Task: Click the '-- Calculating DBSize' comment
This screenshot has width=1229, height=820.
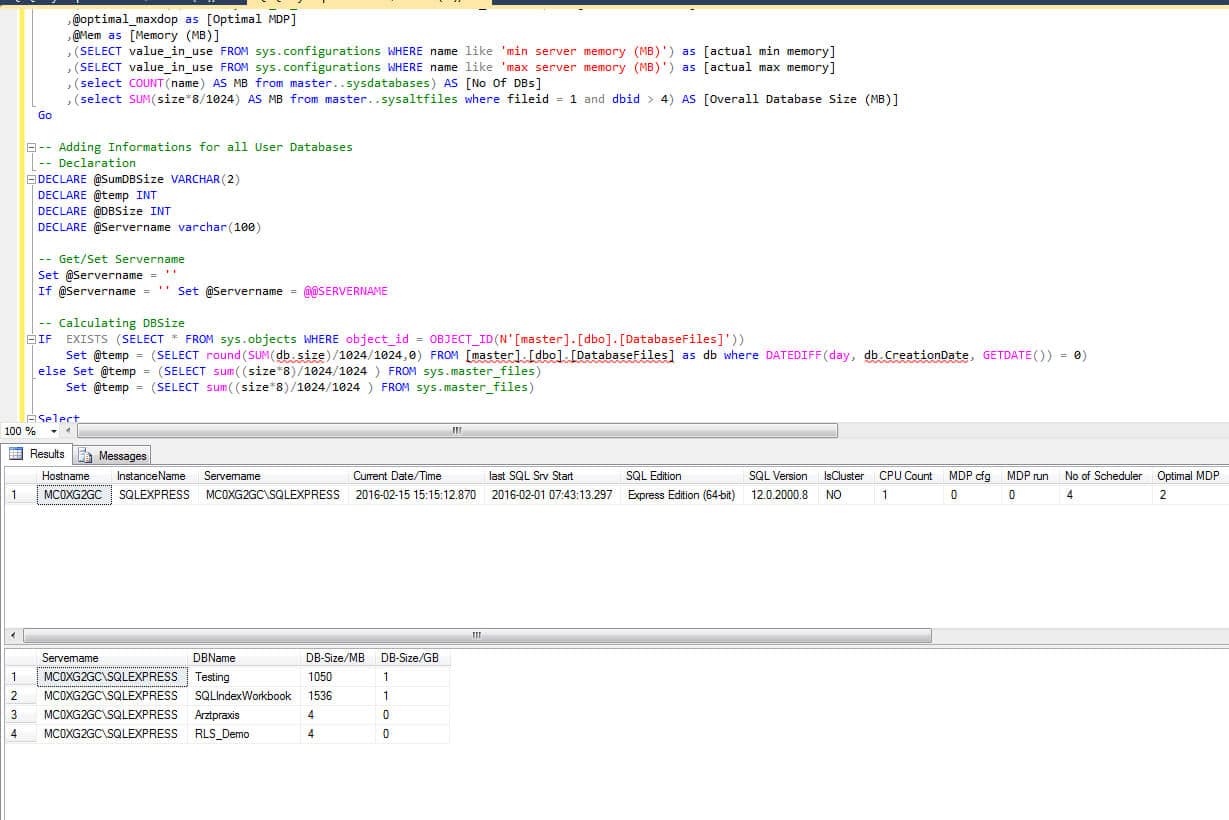Action: [x=111, y=323]
